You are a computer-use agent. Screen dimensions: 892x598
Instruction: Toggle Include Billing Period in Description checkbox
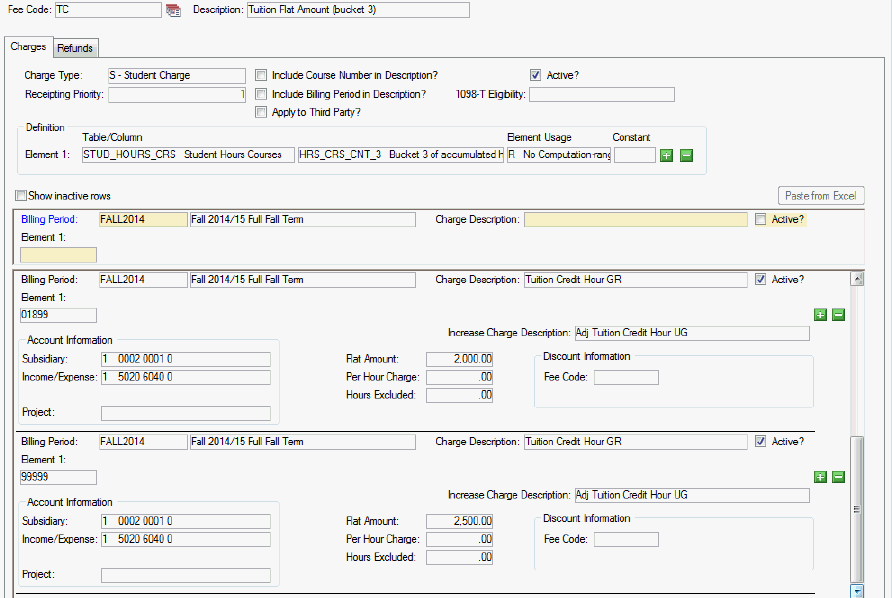click(x=262, y=94)
